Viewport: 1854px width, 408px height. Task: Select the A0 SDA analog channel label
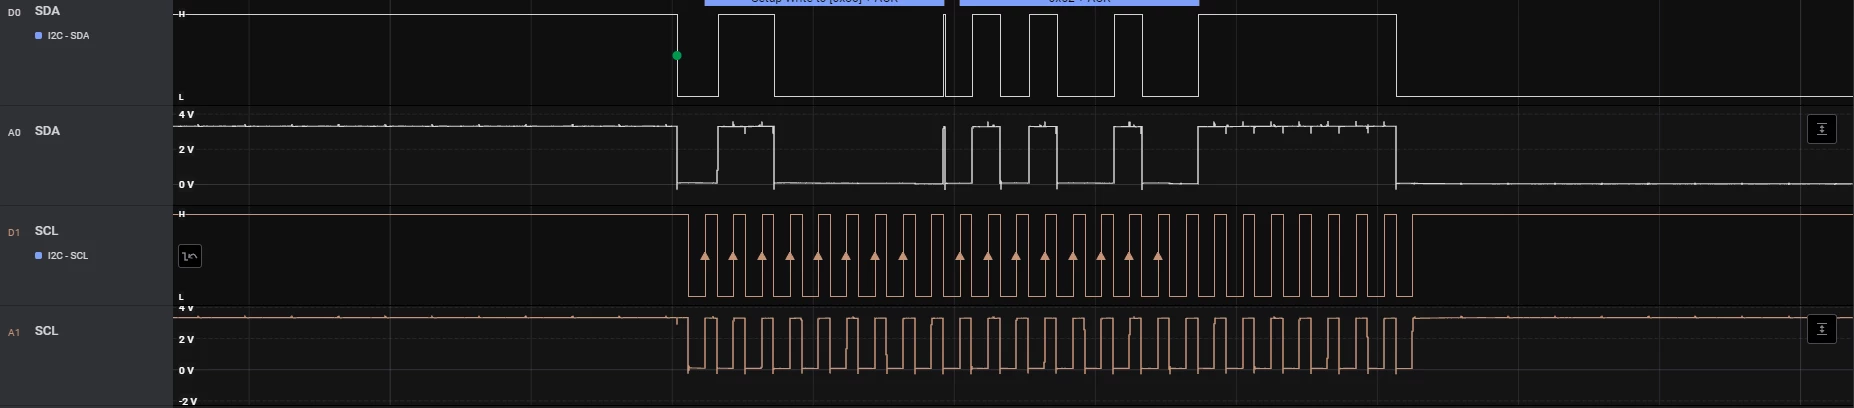47,131
